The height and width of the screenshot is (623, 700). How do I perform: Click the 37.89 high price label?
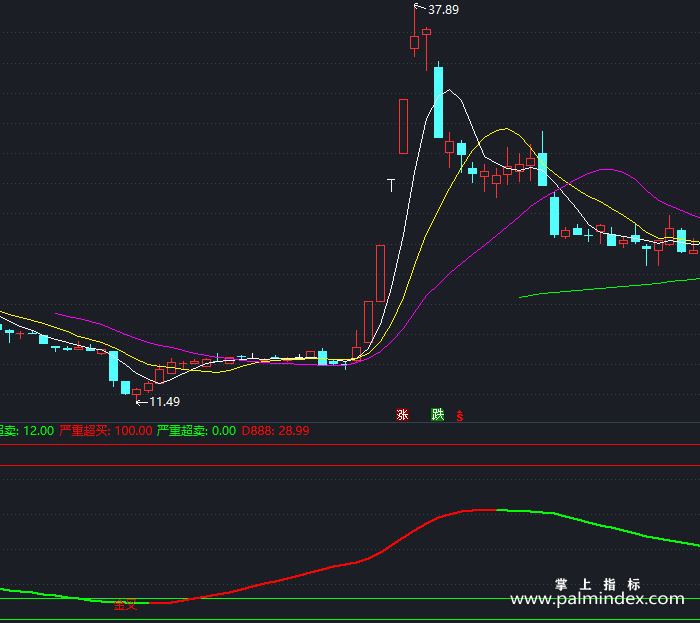[x=443, y=10]
